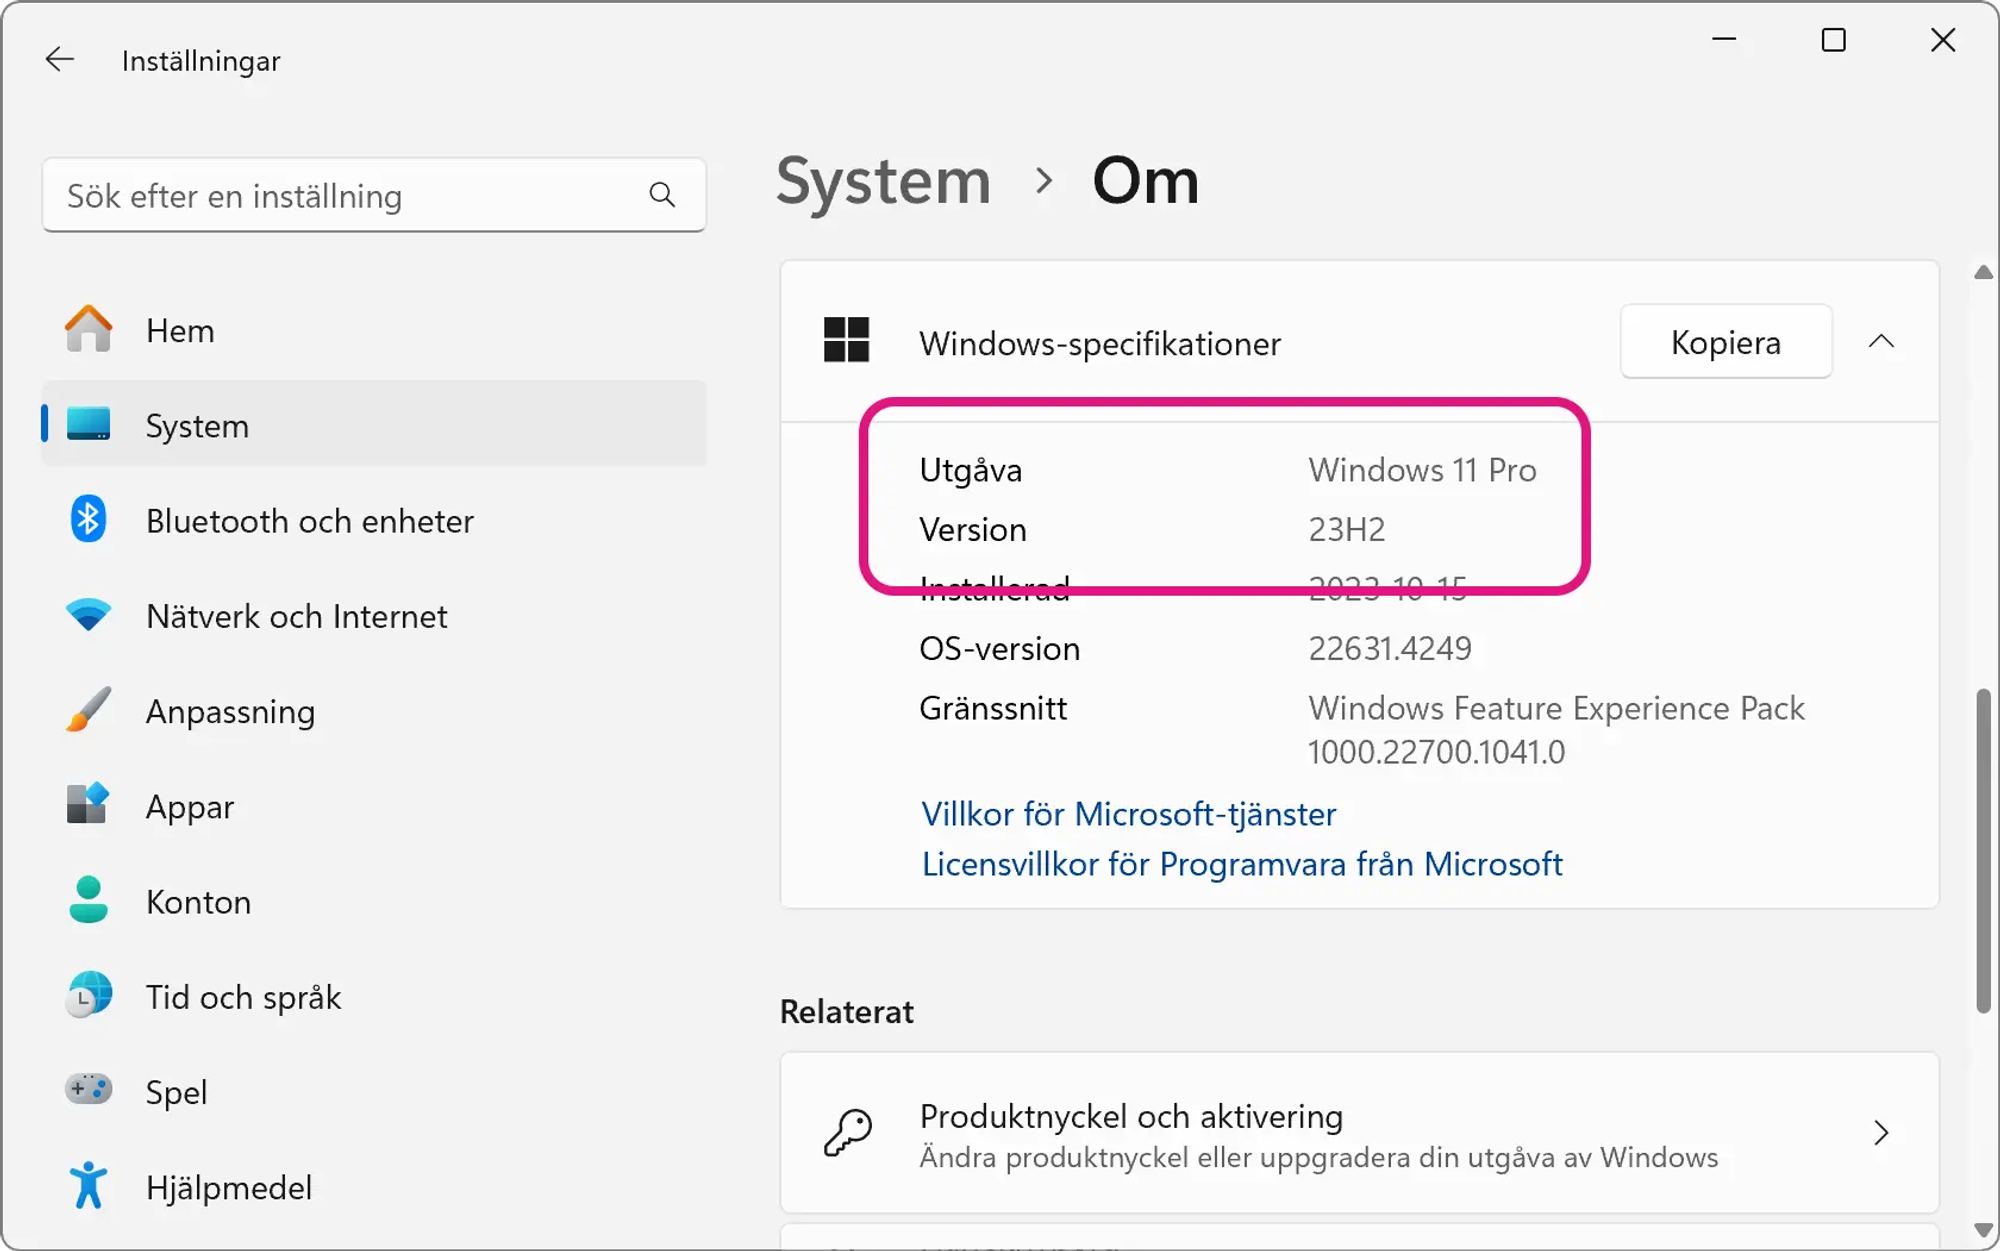2000x1251 pixels.
Task: Select the 23H2 version value
Action: coord(1347,529)
